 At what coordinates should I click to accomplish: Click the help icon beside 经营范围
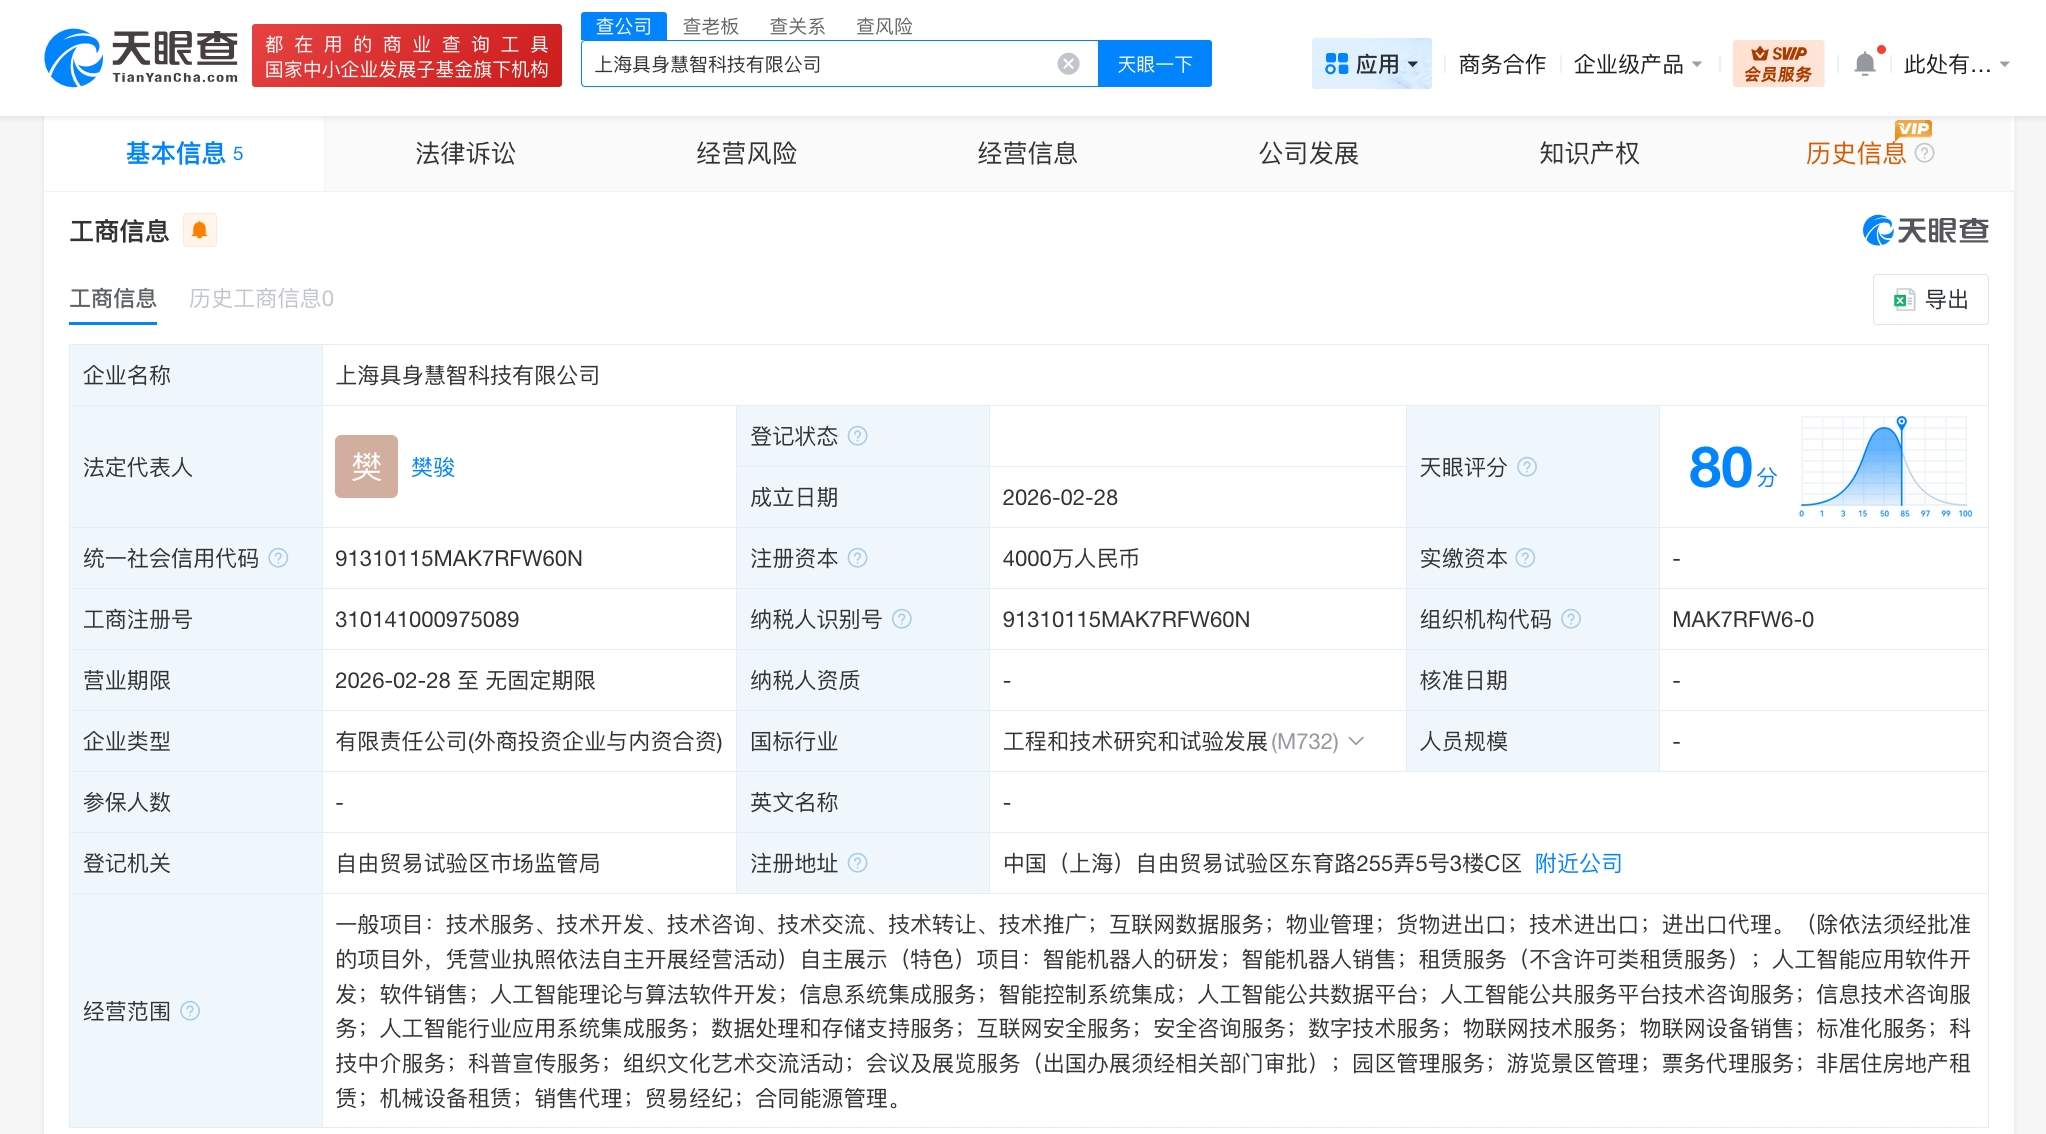[190, 1010]
